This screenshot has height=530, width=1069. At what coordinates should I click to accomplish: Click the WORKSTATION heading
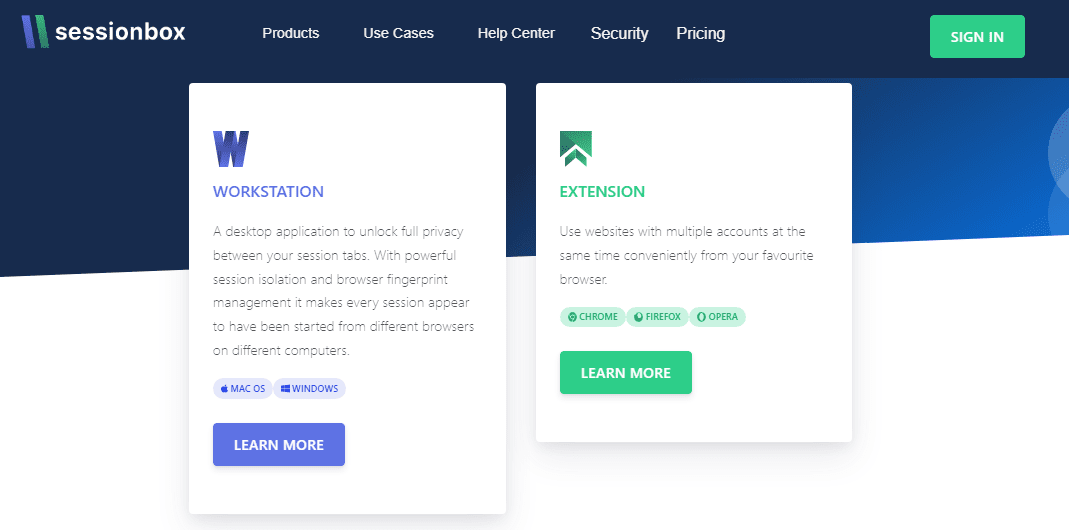pos(268,192)
